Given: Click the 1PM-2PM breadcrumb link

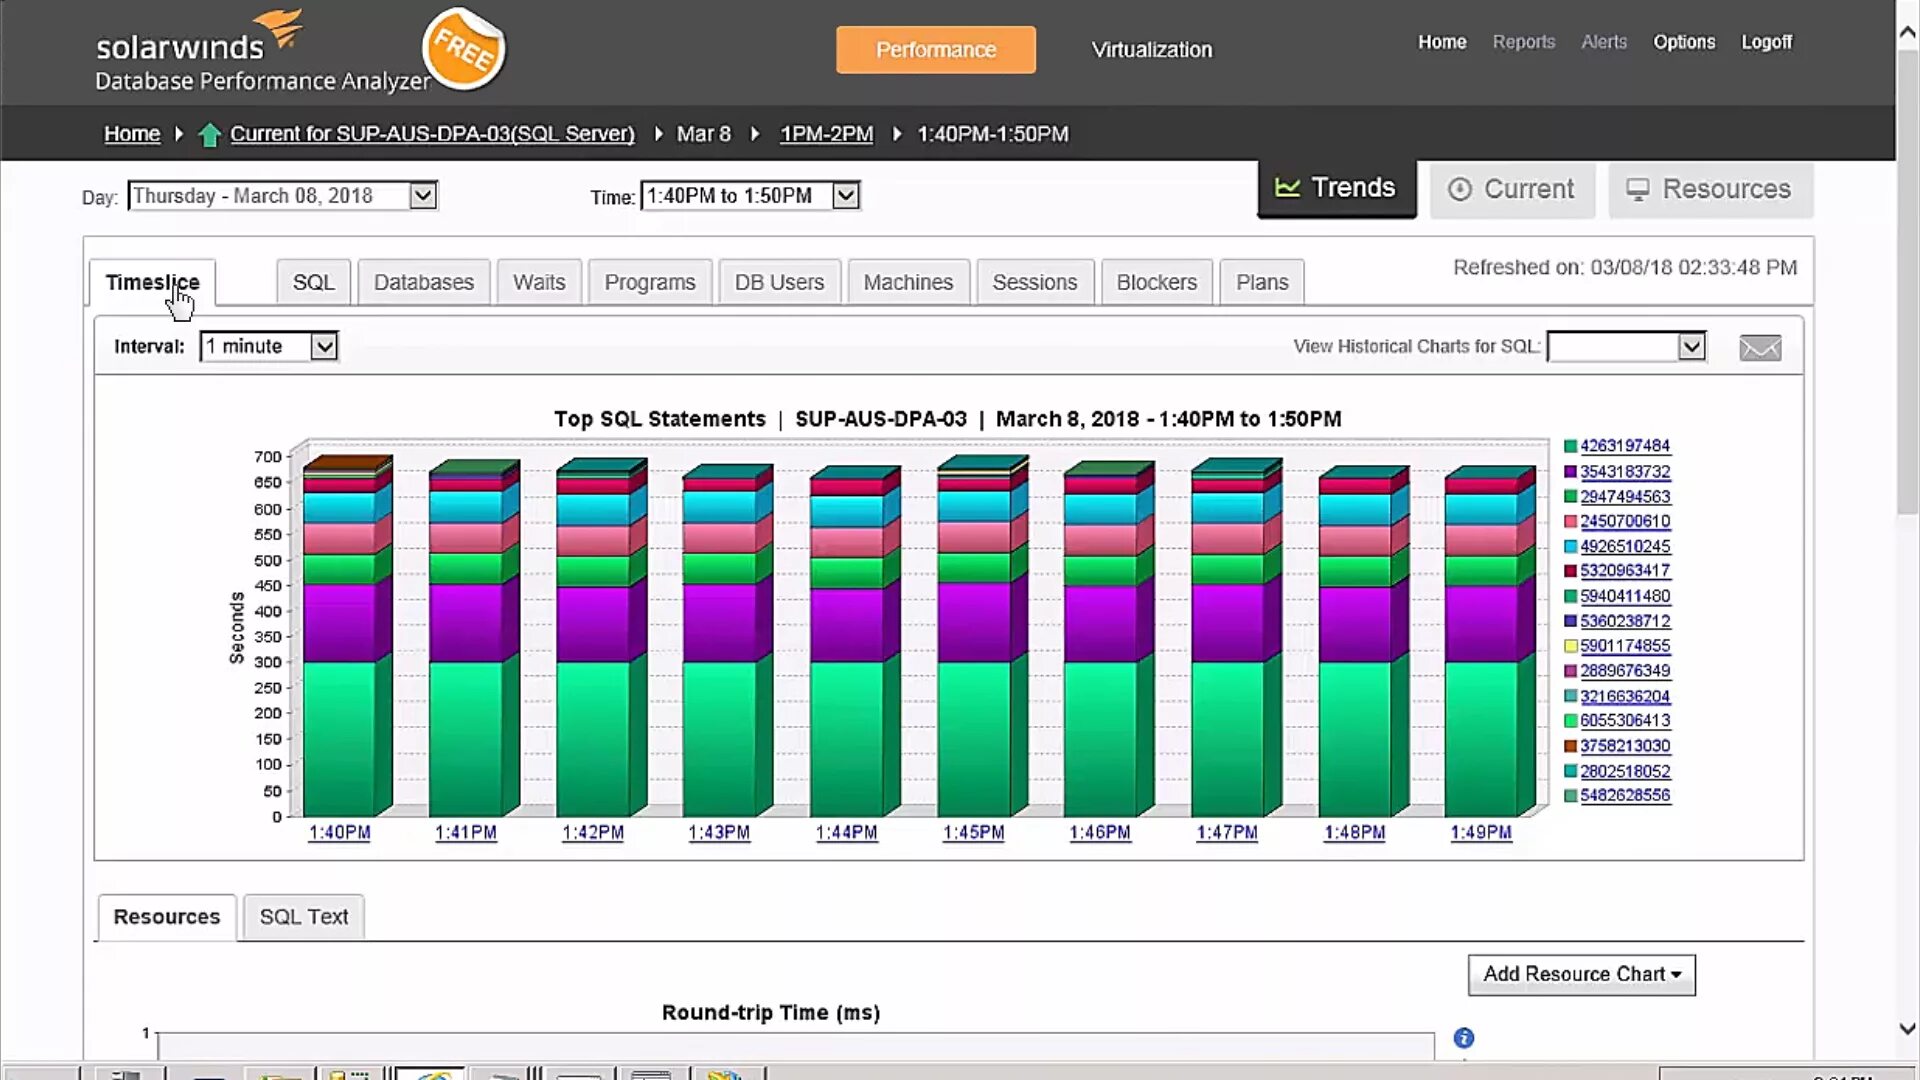Looking at the screenshot, I should pyautogui.click(x=826, y=134).
